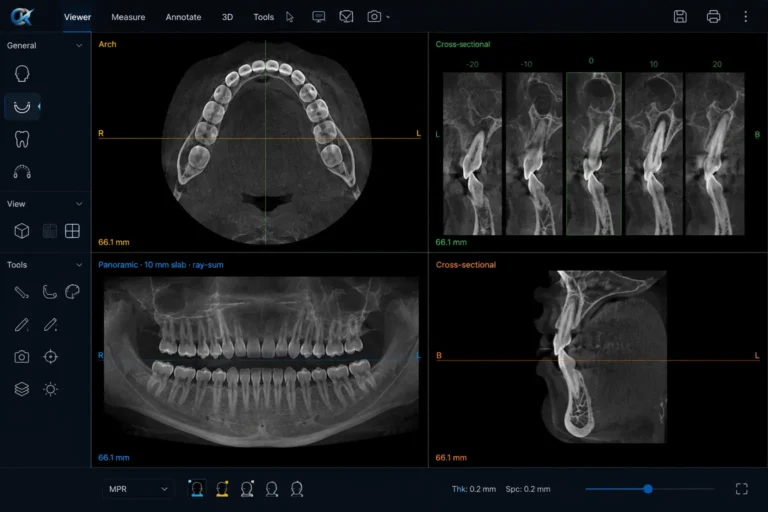Select the fifth head orientation preset
Screen dimensions: 768x512
point(297,489)
